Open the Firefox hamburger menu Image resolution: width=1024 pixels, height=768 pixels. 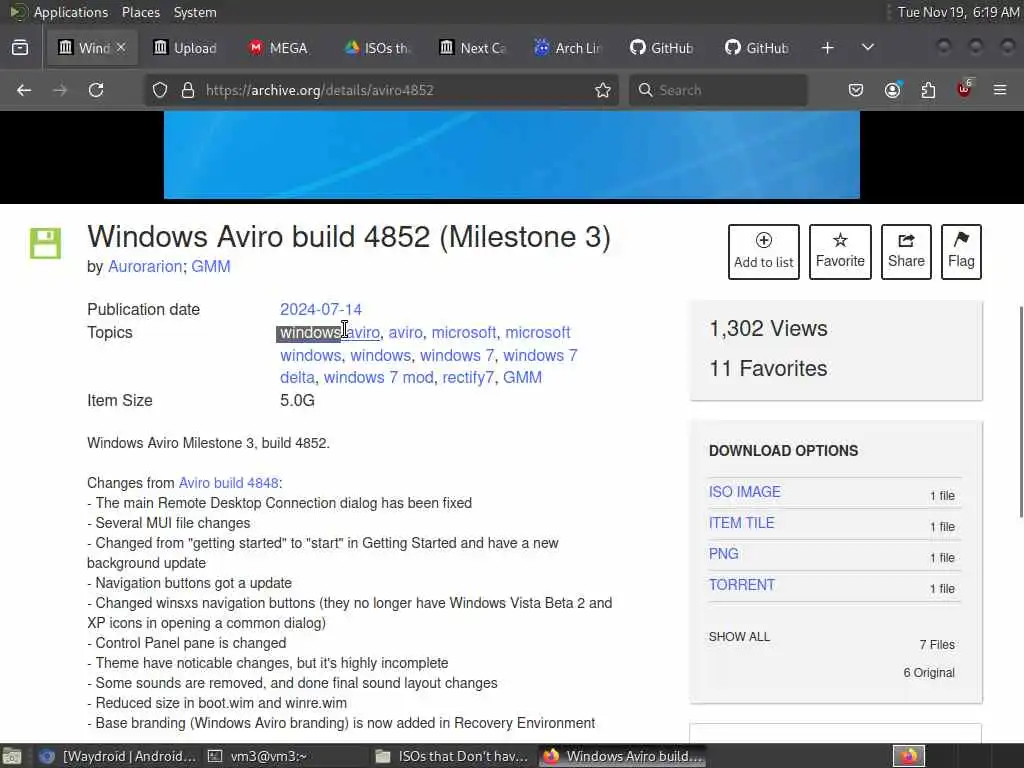click(x=1000, y=90)
